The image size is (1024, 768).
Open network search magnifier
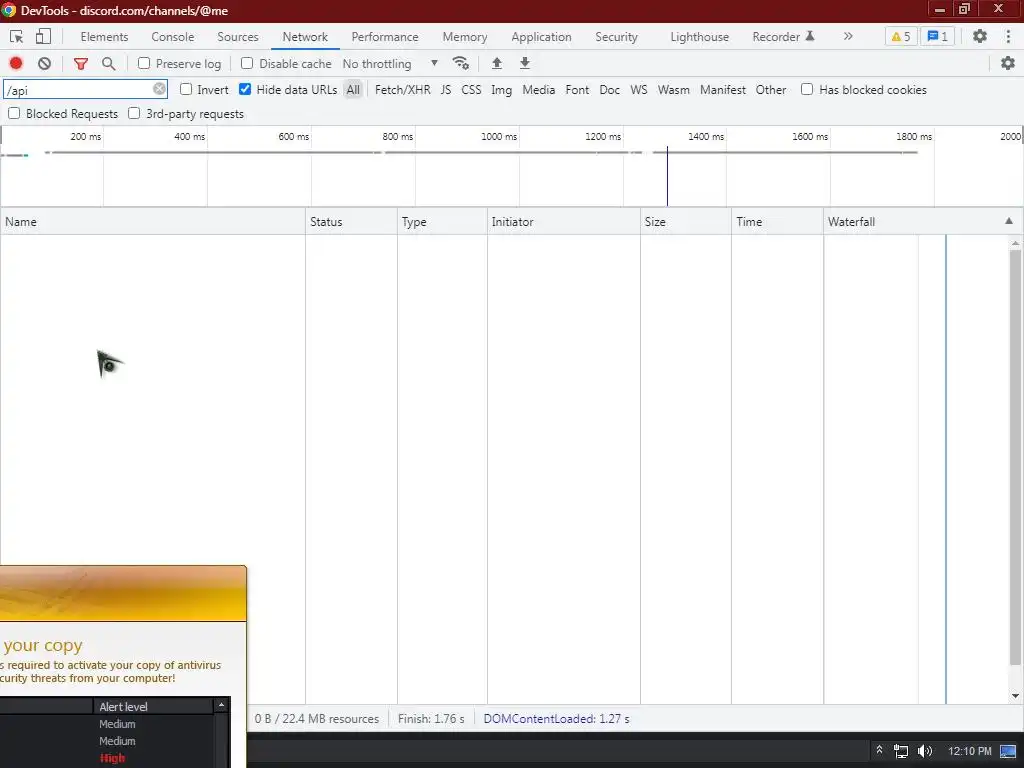pyautogui.click(x=109, y=63)
